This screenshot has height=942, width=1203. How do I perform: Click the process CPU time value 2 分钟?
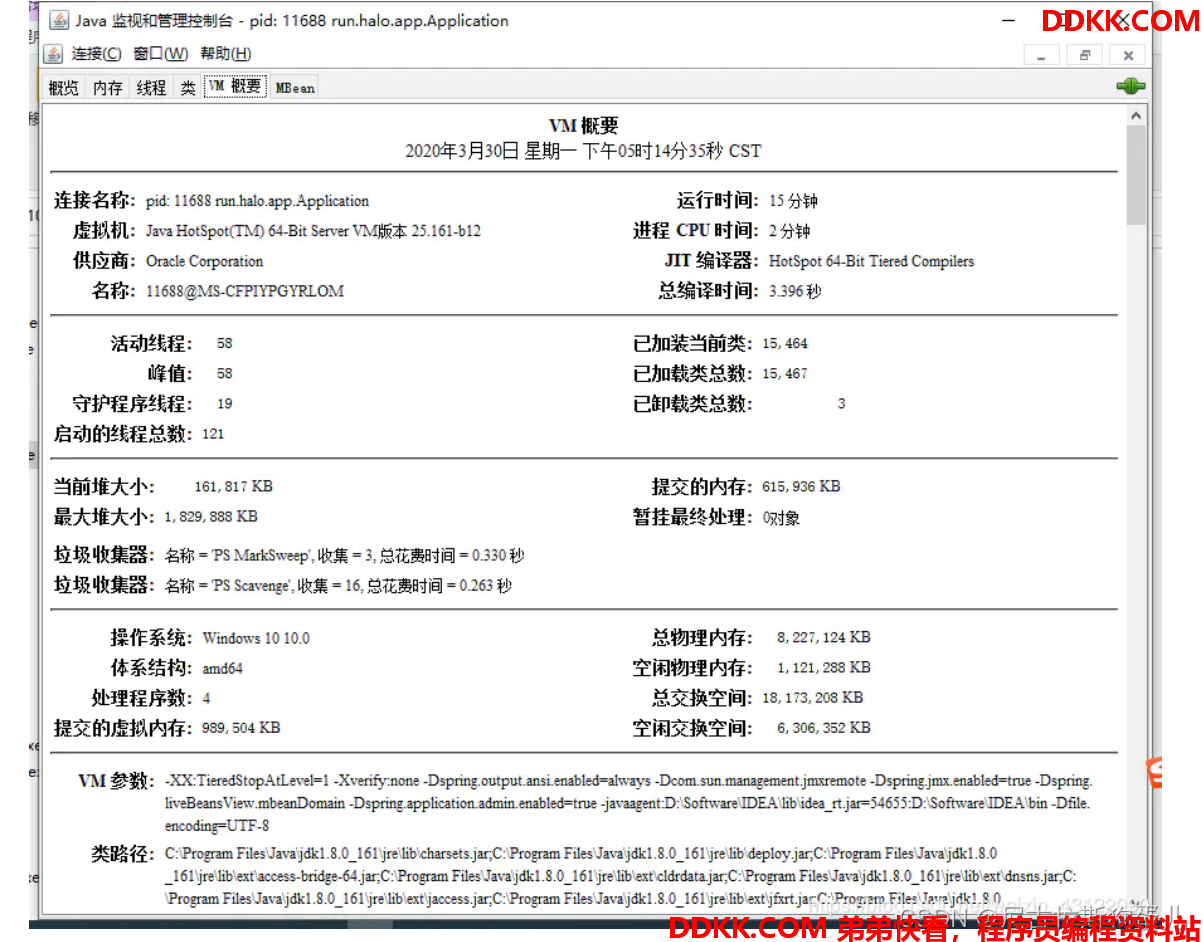789,231
